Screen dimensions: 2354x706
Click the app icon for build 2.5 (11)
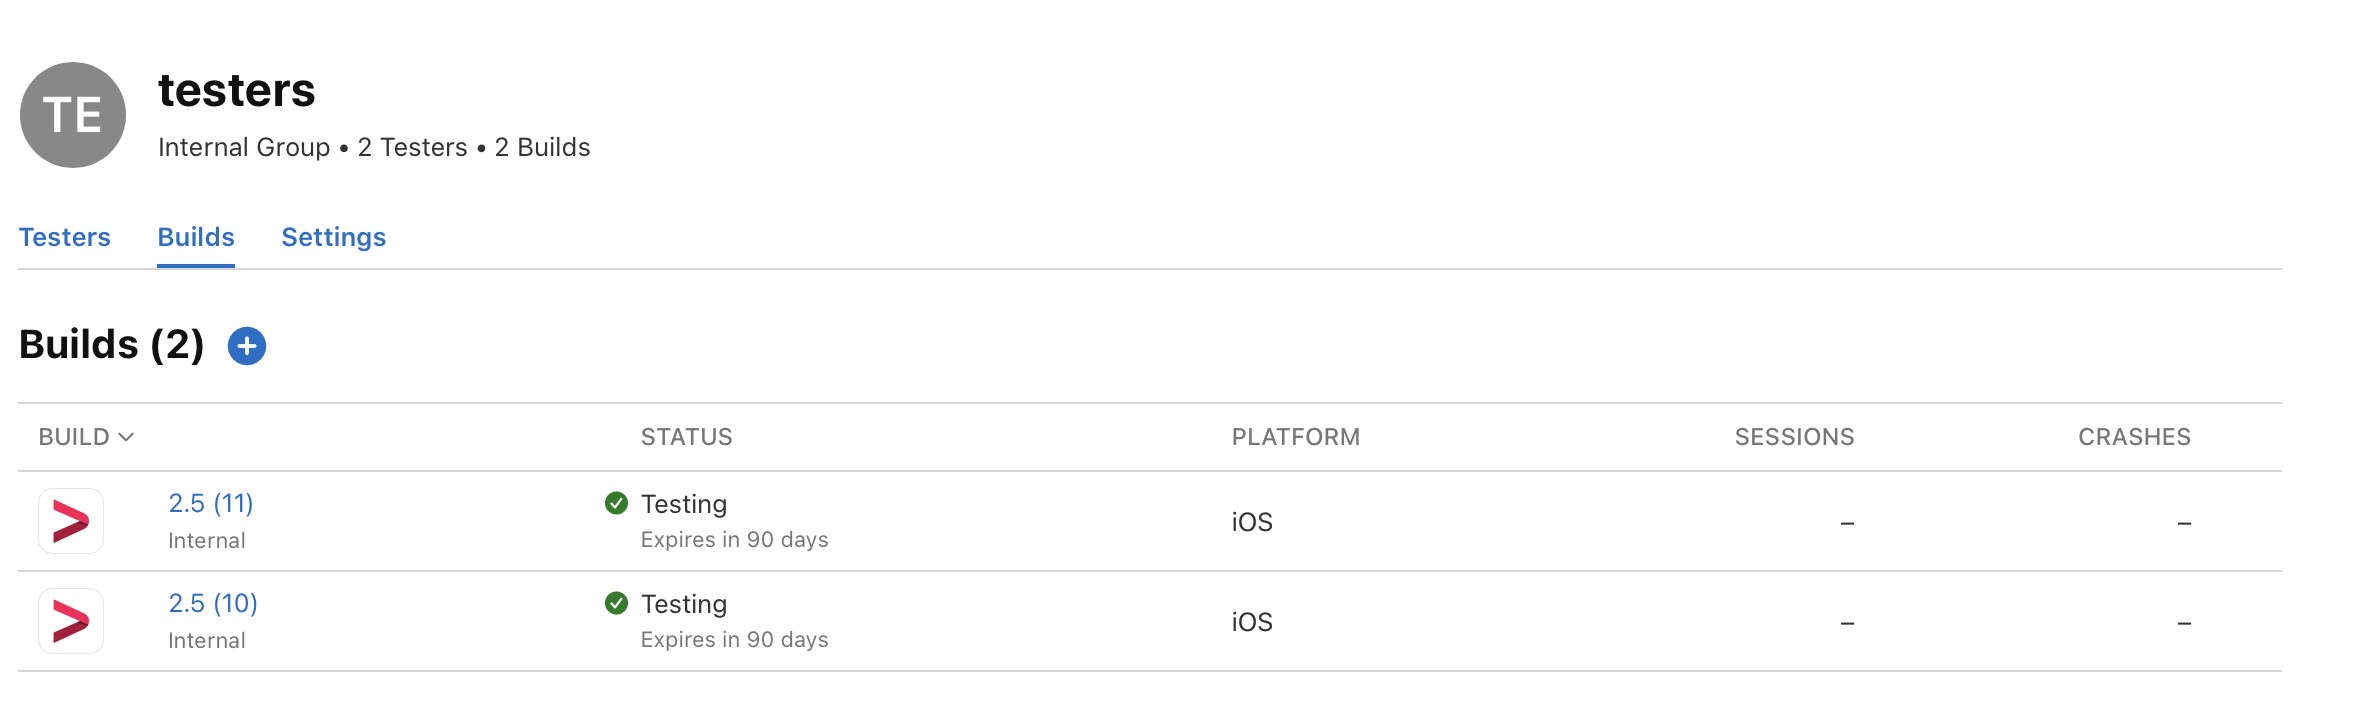tap(71, 521)
